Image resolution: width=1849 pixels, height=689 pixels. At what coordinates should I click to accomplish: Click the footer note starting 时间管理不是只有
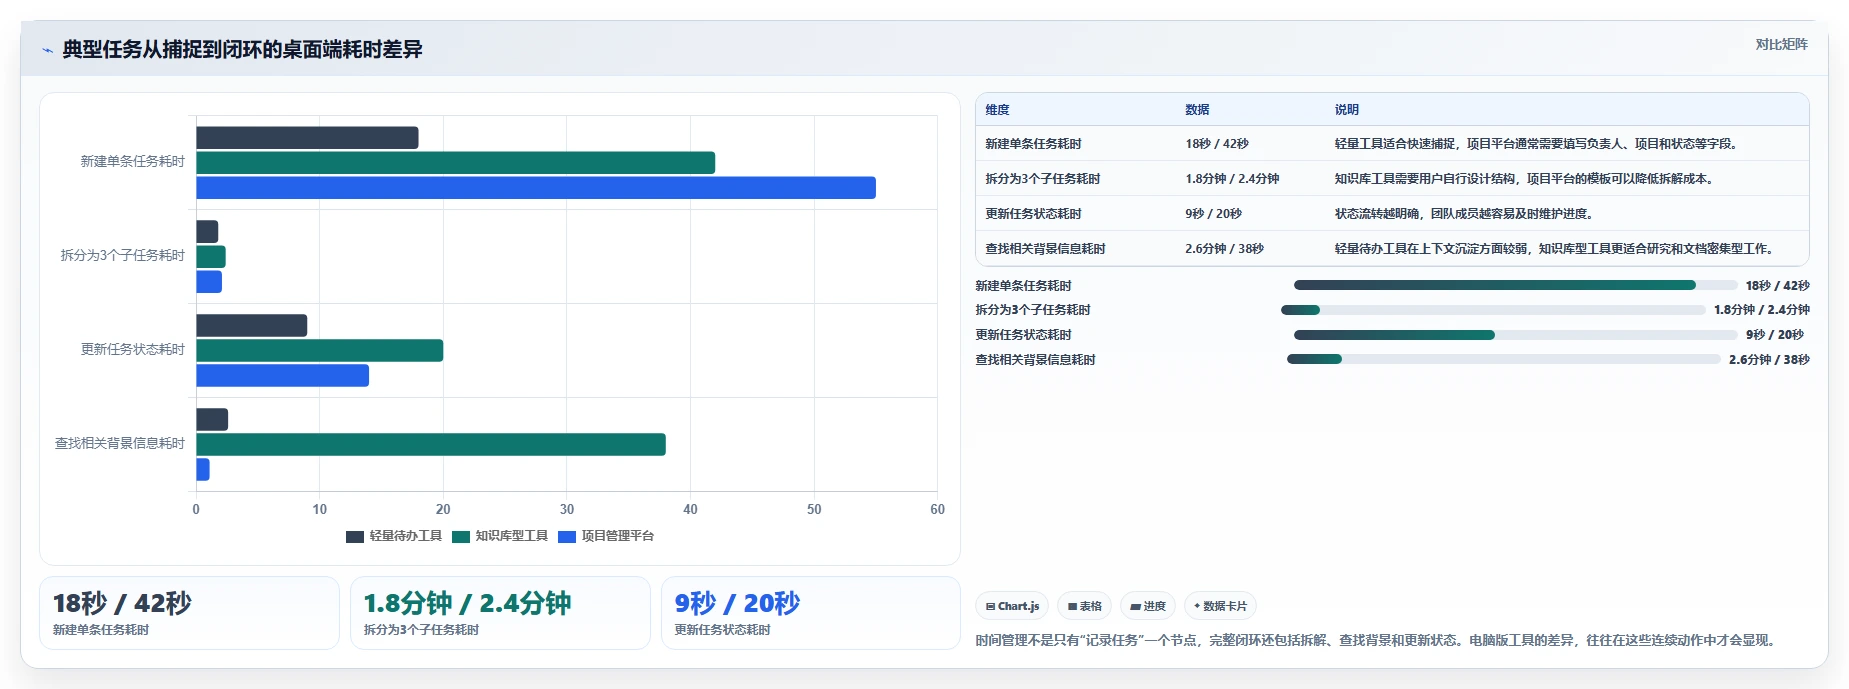(x=1378, y=640)
